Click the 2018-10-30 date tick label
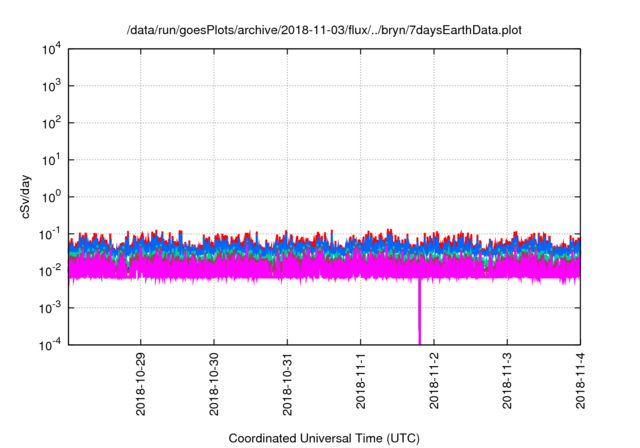640x448 pixels. tap(214, 384)
